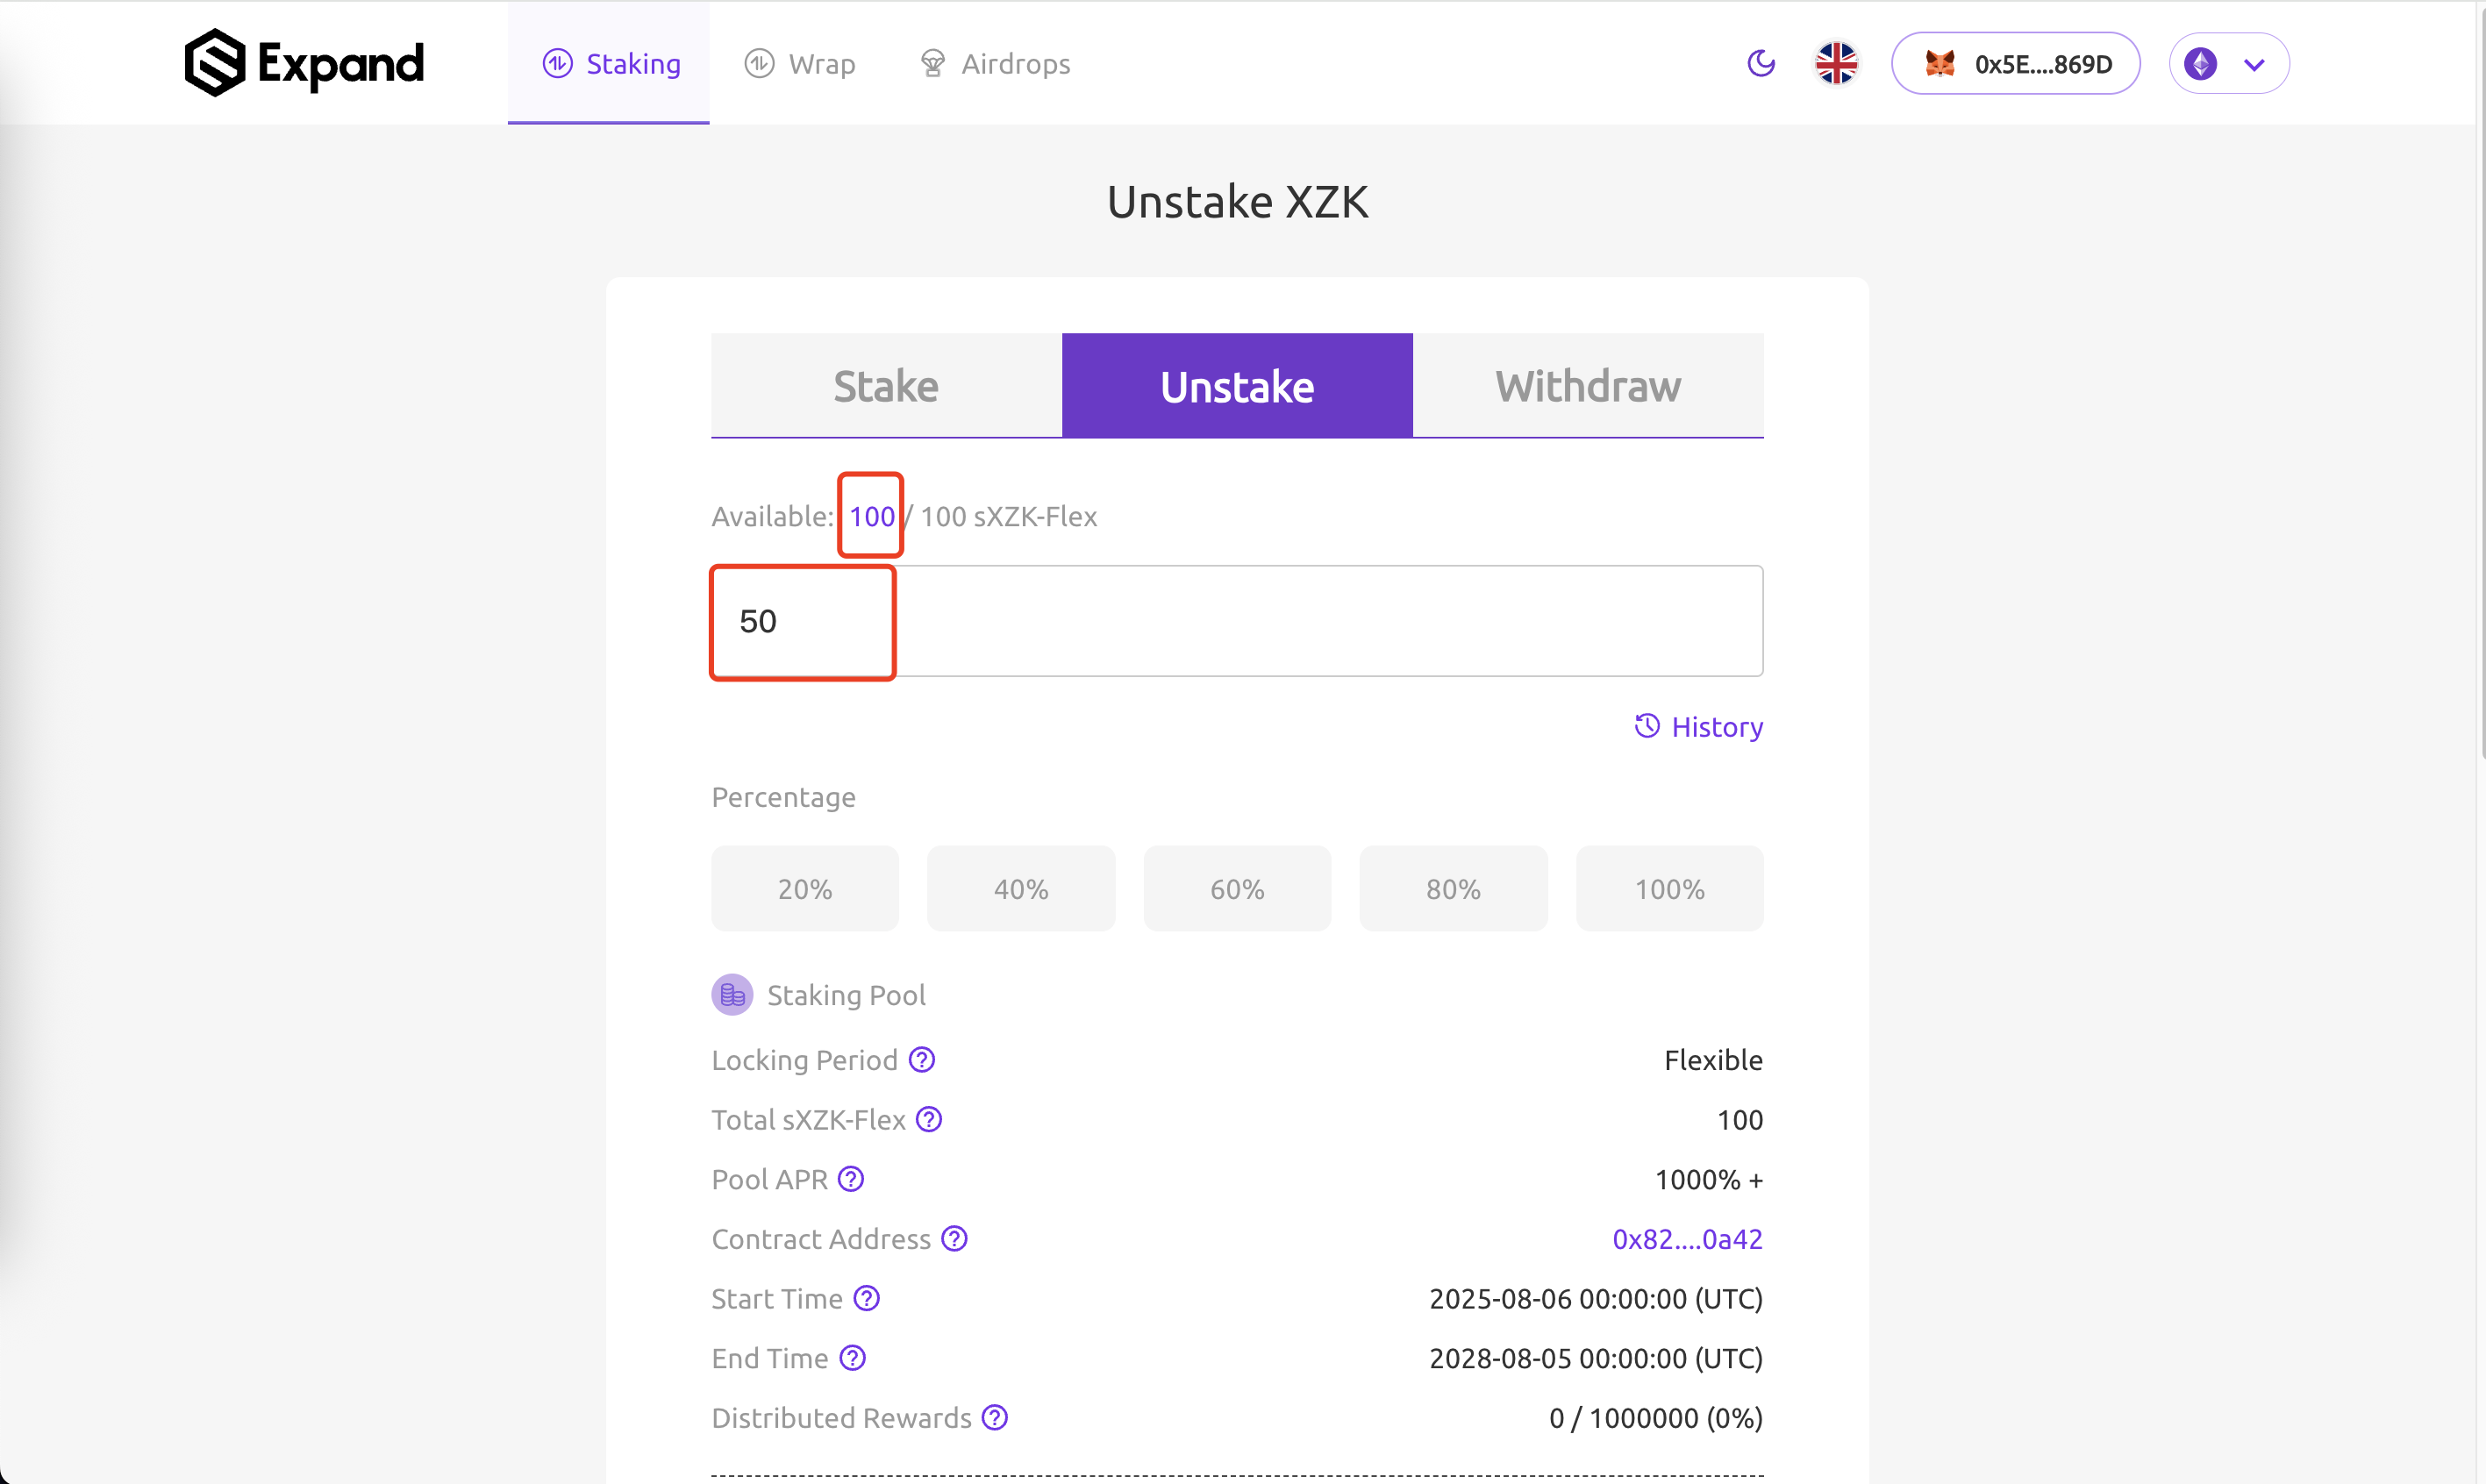This screenshot has width=2486, height=1484.
Task: Toggle dark mode with the moon icon
Action: point(1761,63)
